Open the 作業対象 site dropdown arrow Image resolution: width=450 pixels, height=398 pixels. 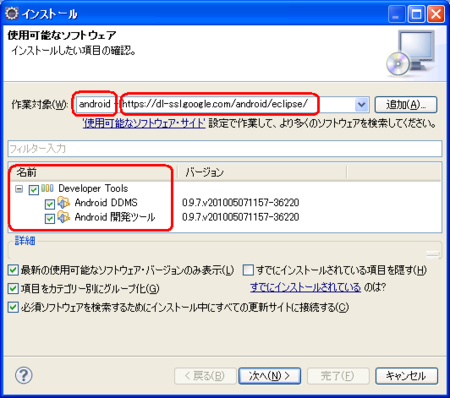click(x=362, y=105)
